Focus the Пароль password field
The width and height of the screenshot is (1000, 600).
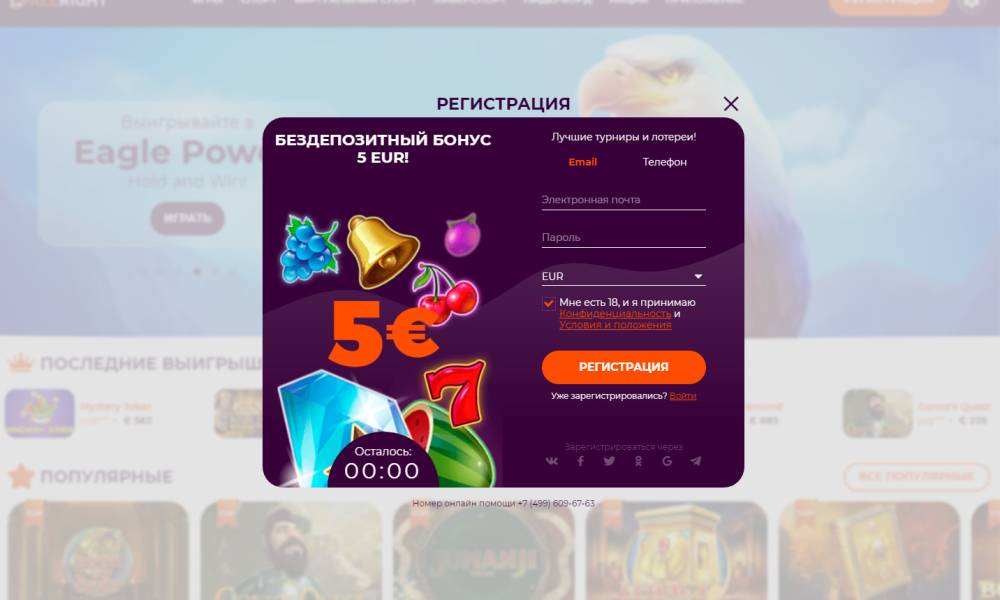click(623, 238)
